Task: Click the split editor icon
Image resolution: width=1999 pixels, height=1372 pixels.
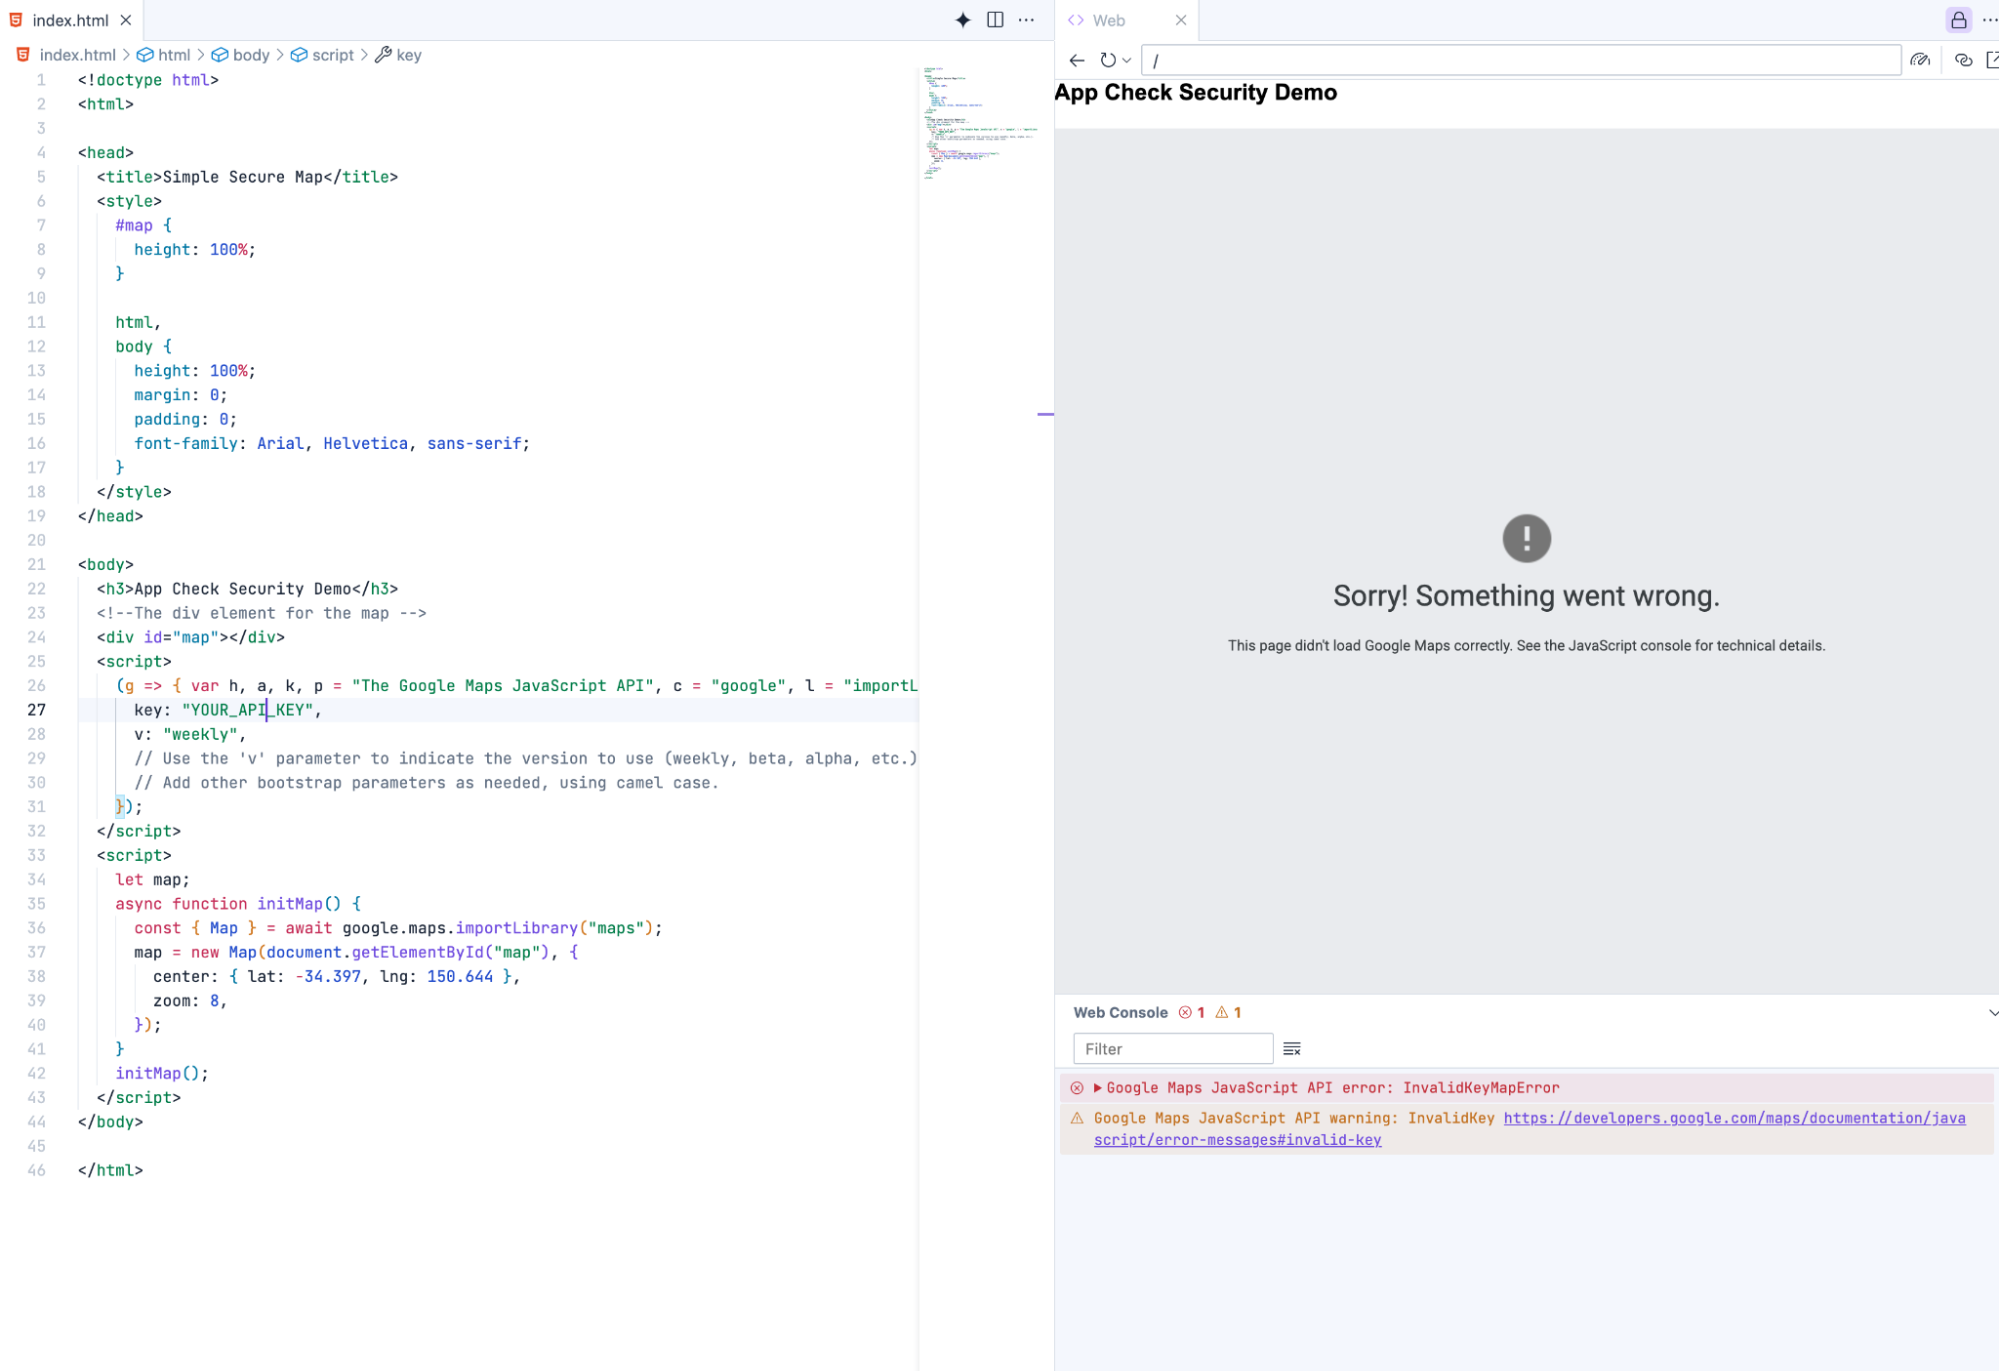Action: (x=995, y=20)
